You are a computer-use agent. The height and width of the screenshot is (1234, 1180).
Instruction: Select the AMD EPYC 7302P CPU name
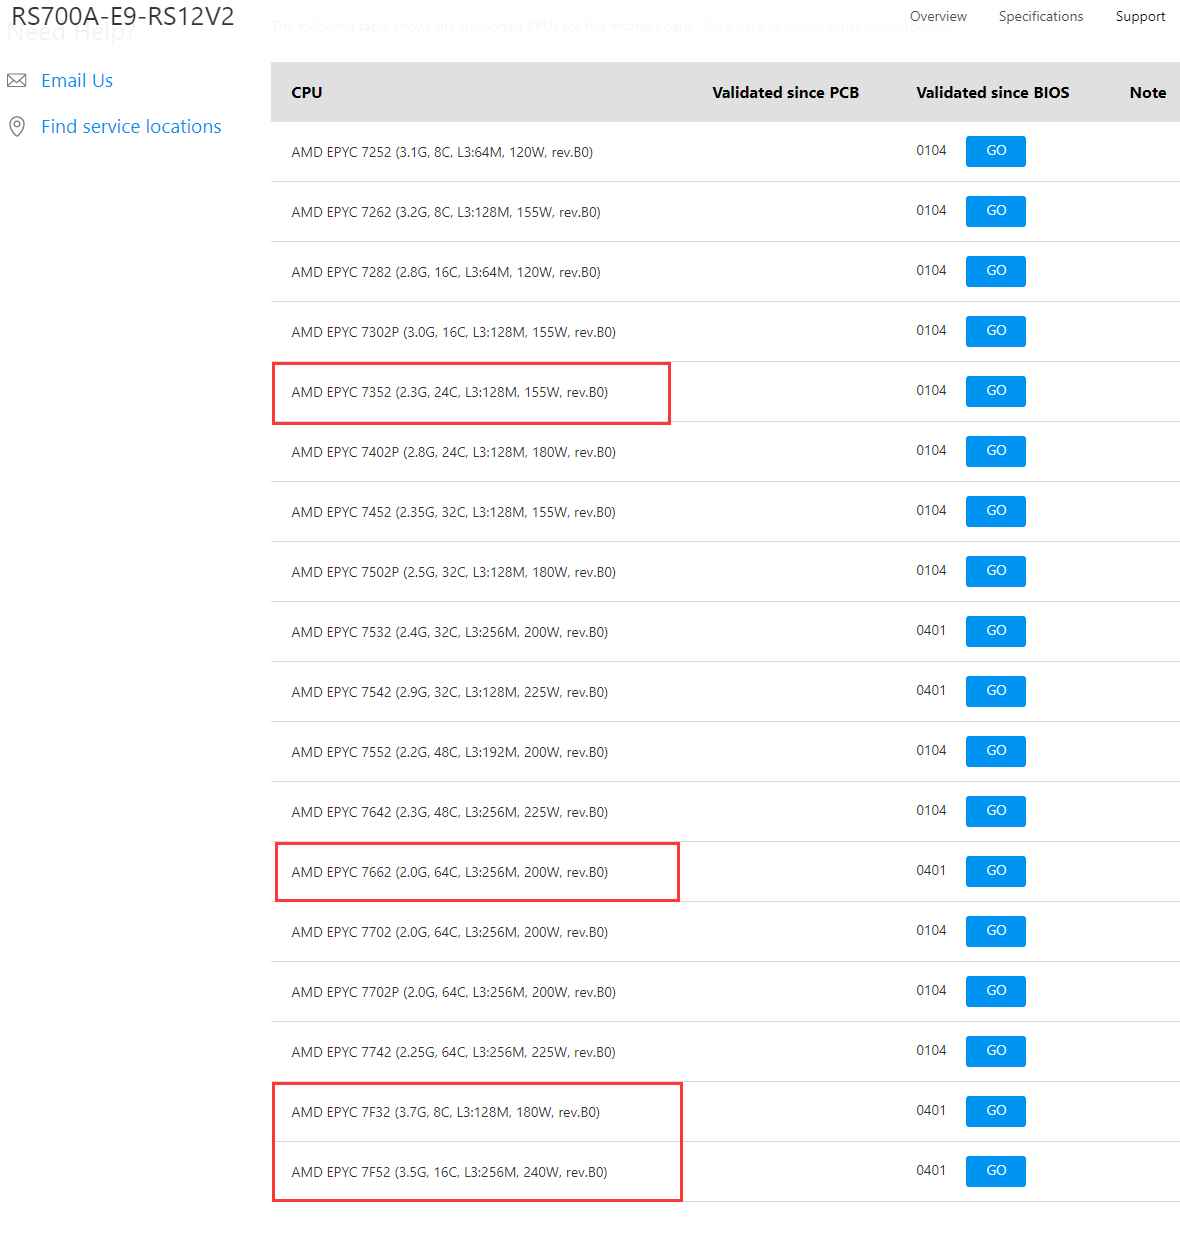[453, 332]
